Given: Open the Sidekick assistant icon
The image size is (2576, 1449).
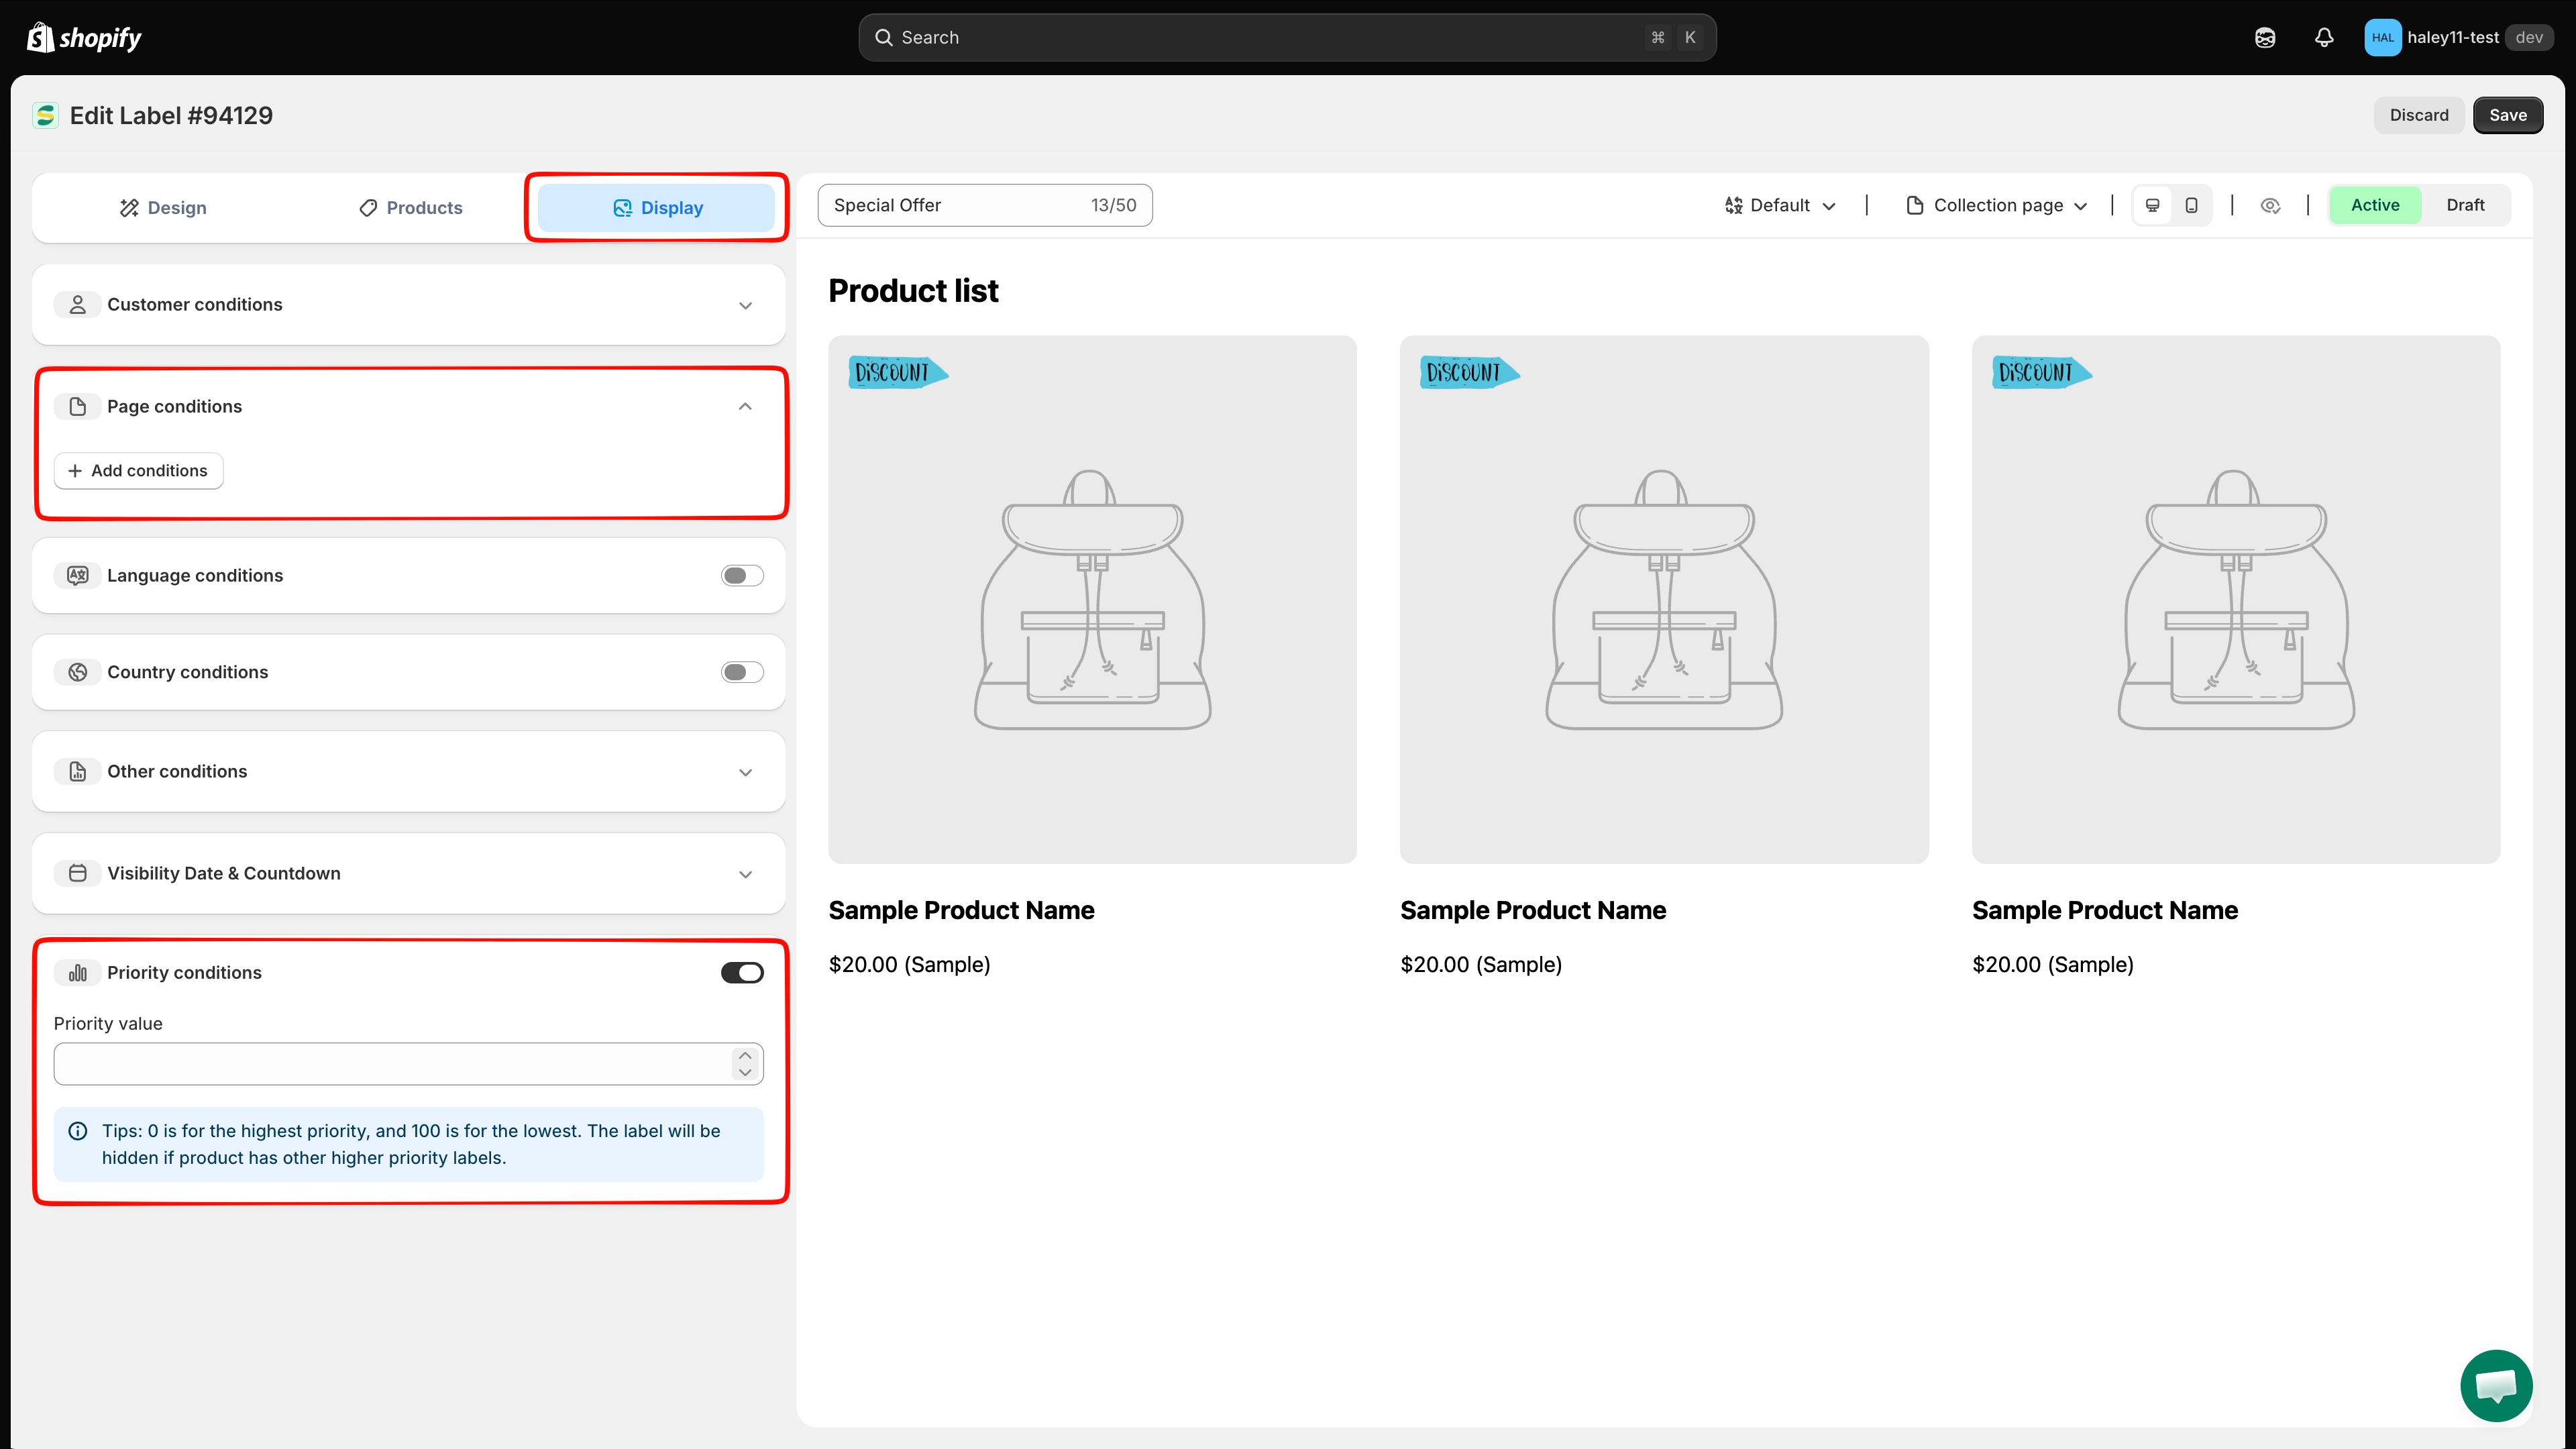Looking at the screenshot, I should pos(2265,37).
